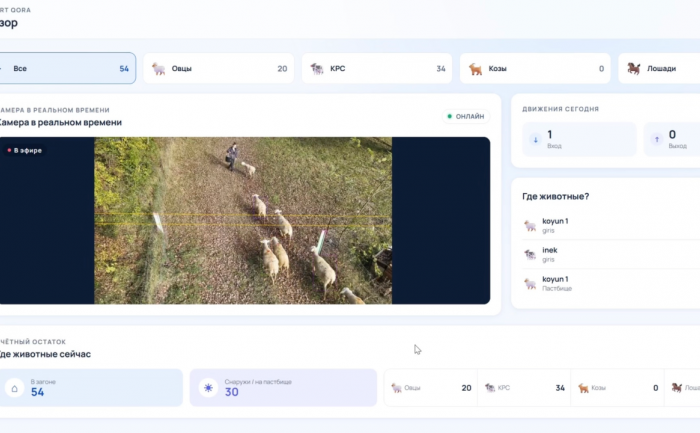Click the goat icon in bottom summary row
700x433 pixels.
click(x=583, y=388)
